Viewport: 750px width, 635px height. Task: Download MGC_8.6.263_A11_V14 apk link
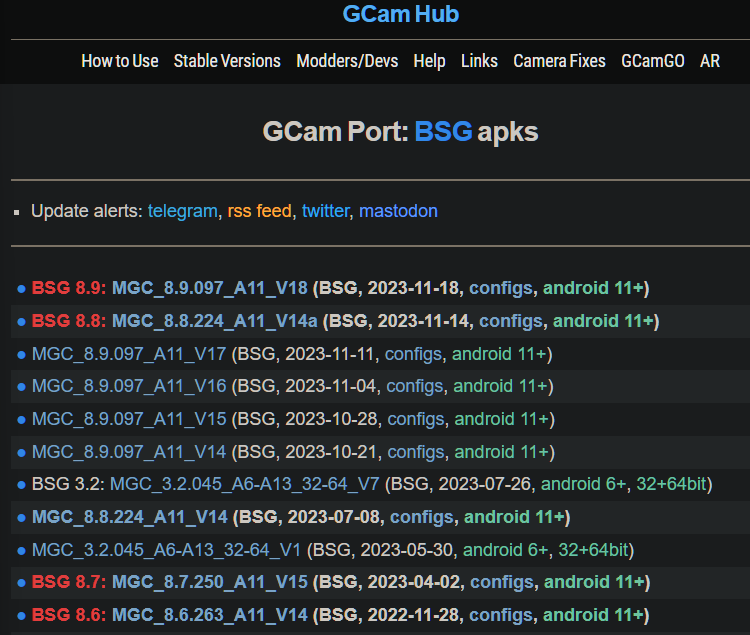pyautogui.click(x=210, y=615)
